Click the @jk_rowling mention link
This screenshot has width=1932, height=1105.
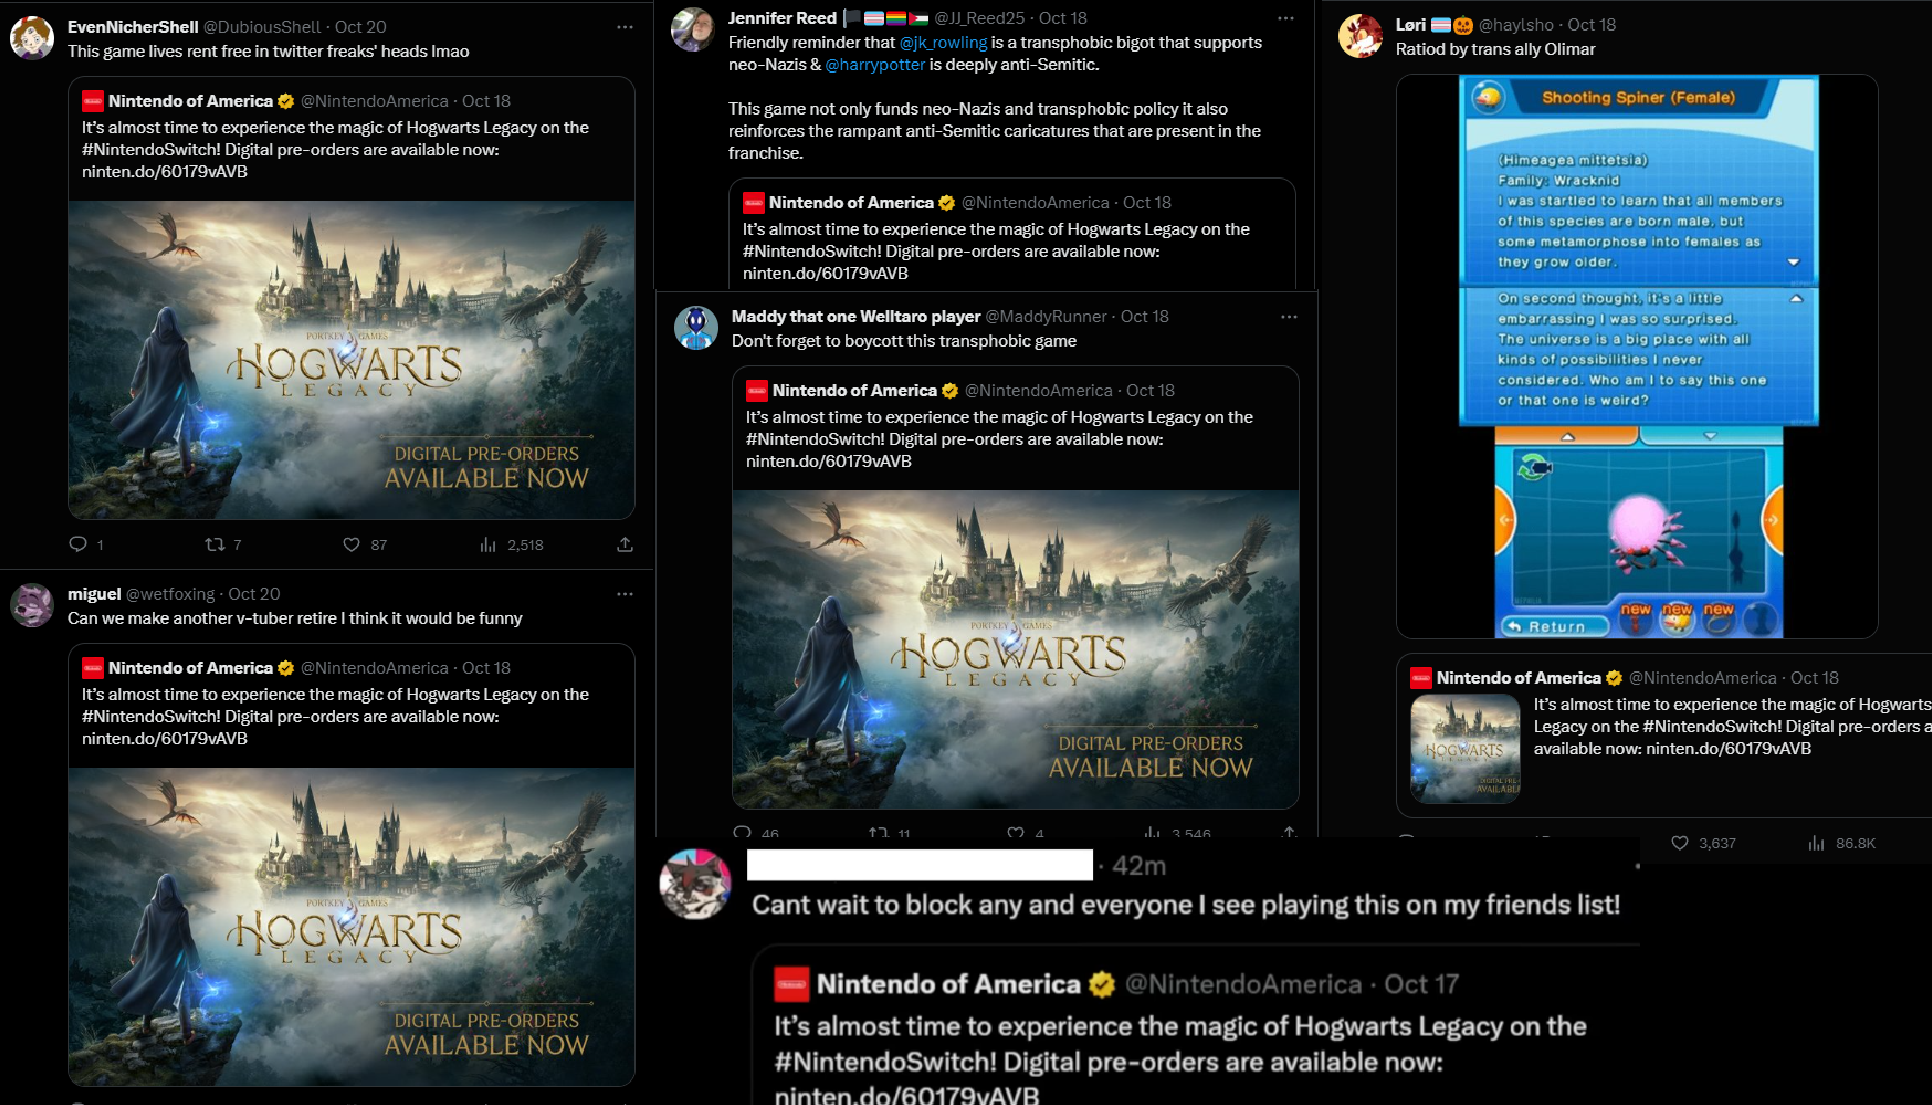click(943, 42)
